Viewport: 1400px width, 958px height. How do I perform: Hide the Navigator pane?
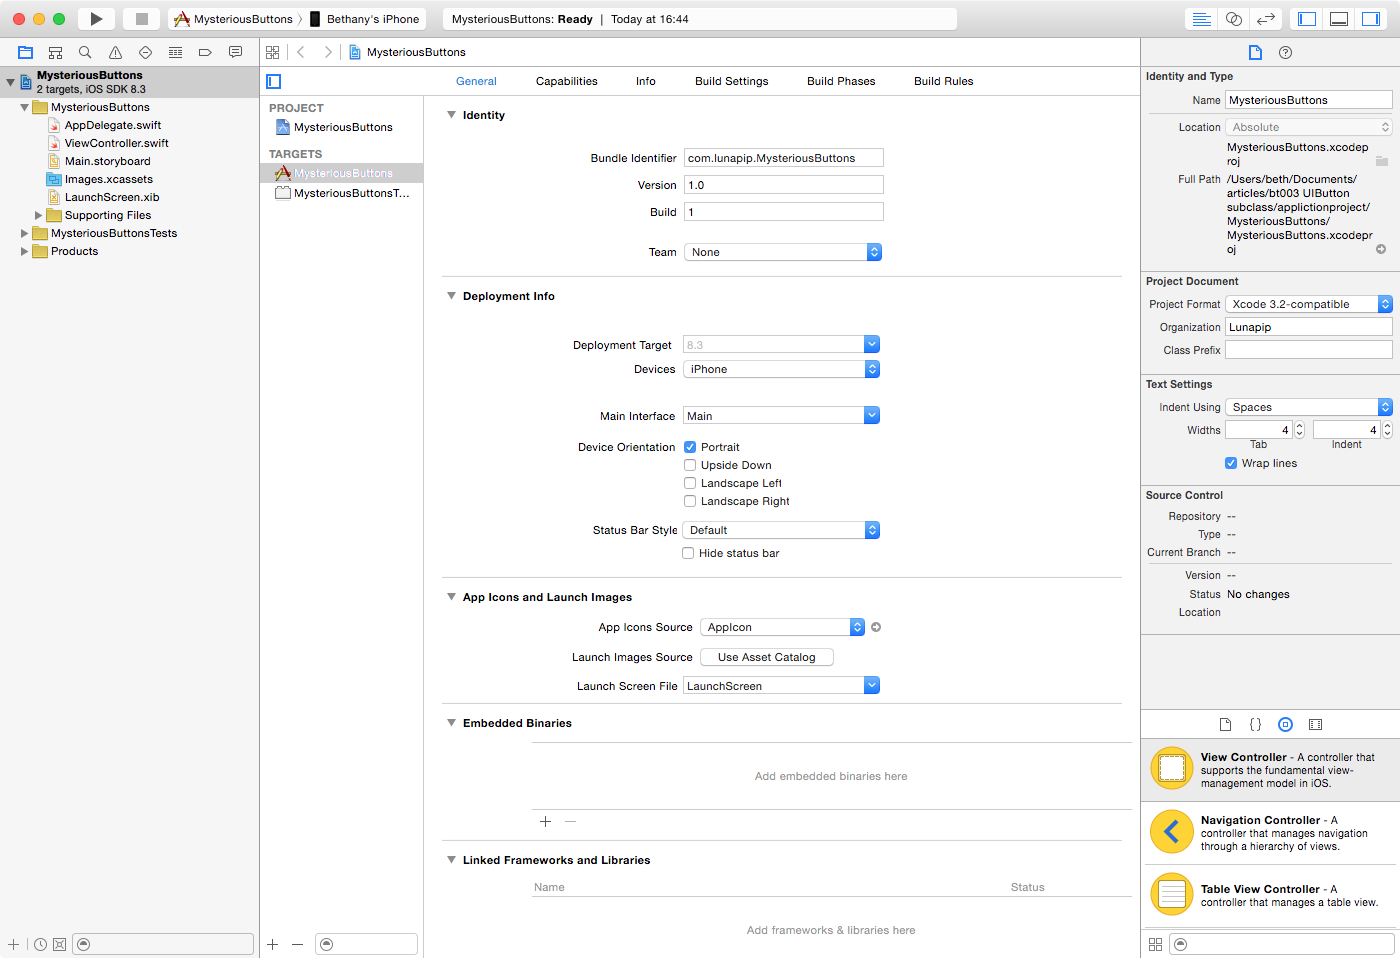[x=1307, y=19]
